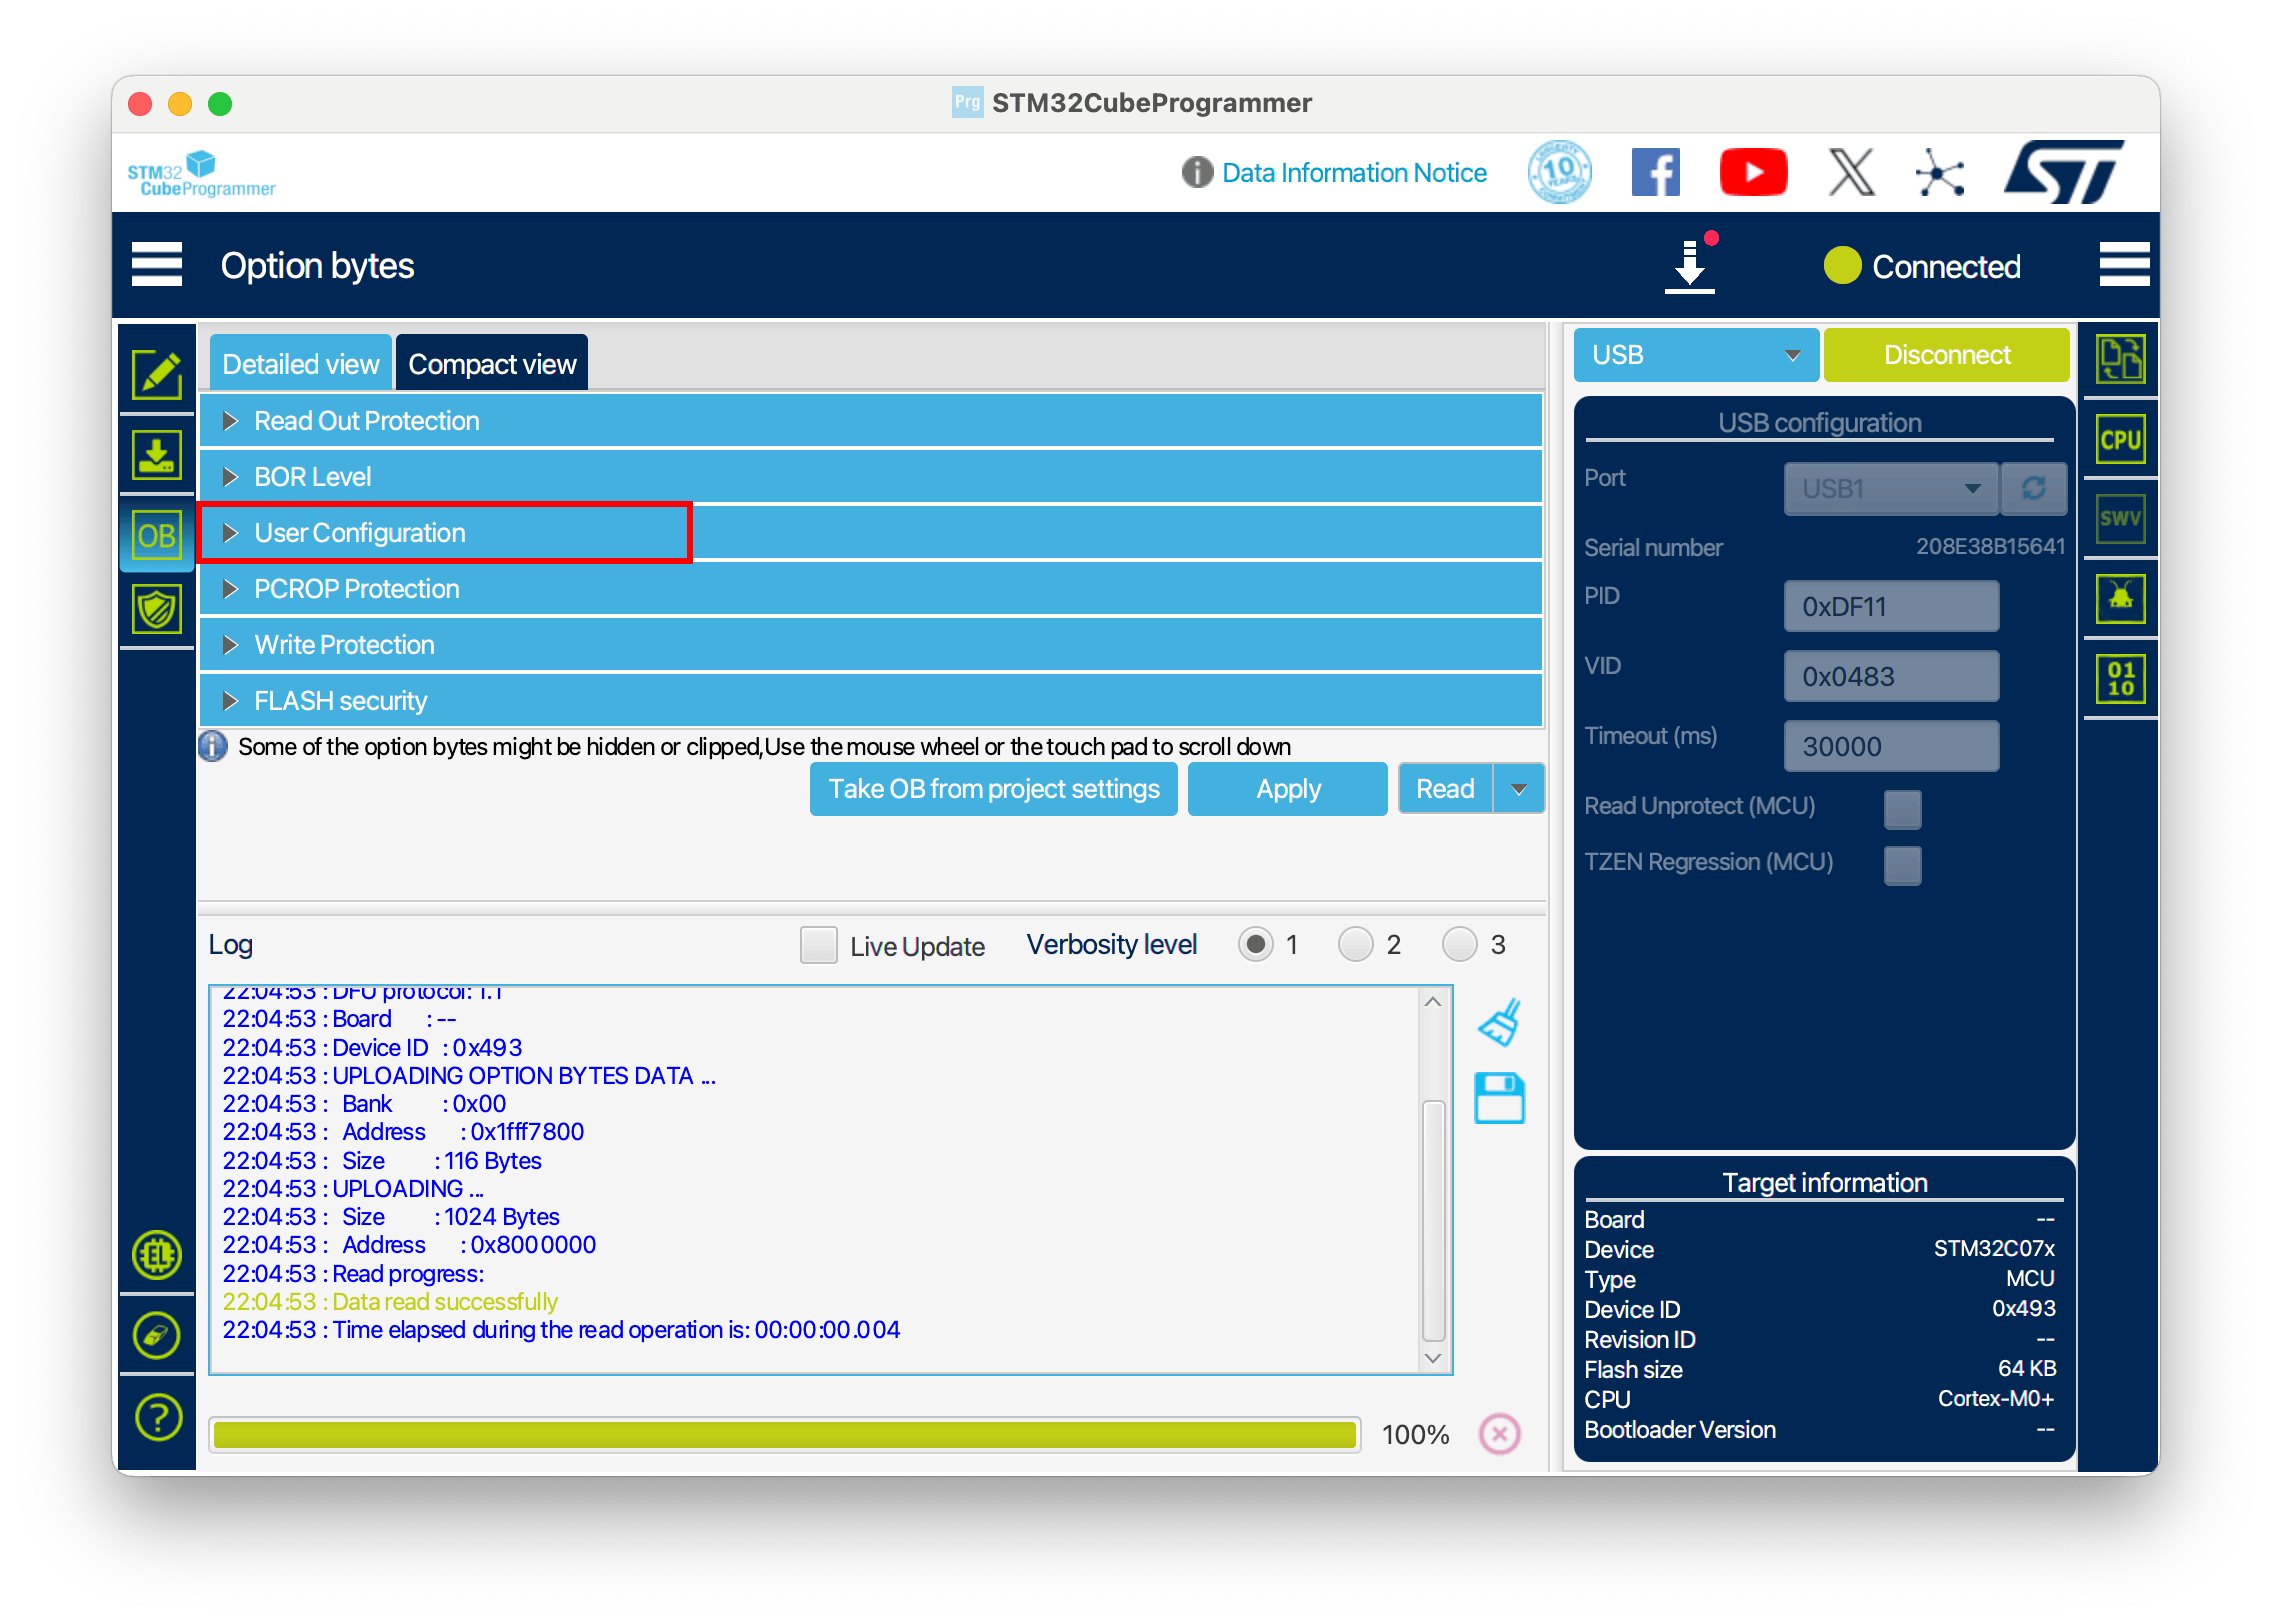Select the Memory erasing & programming icon
The image size is (2272, 1624).
tap(156, 455)
